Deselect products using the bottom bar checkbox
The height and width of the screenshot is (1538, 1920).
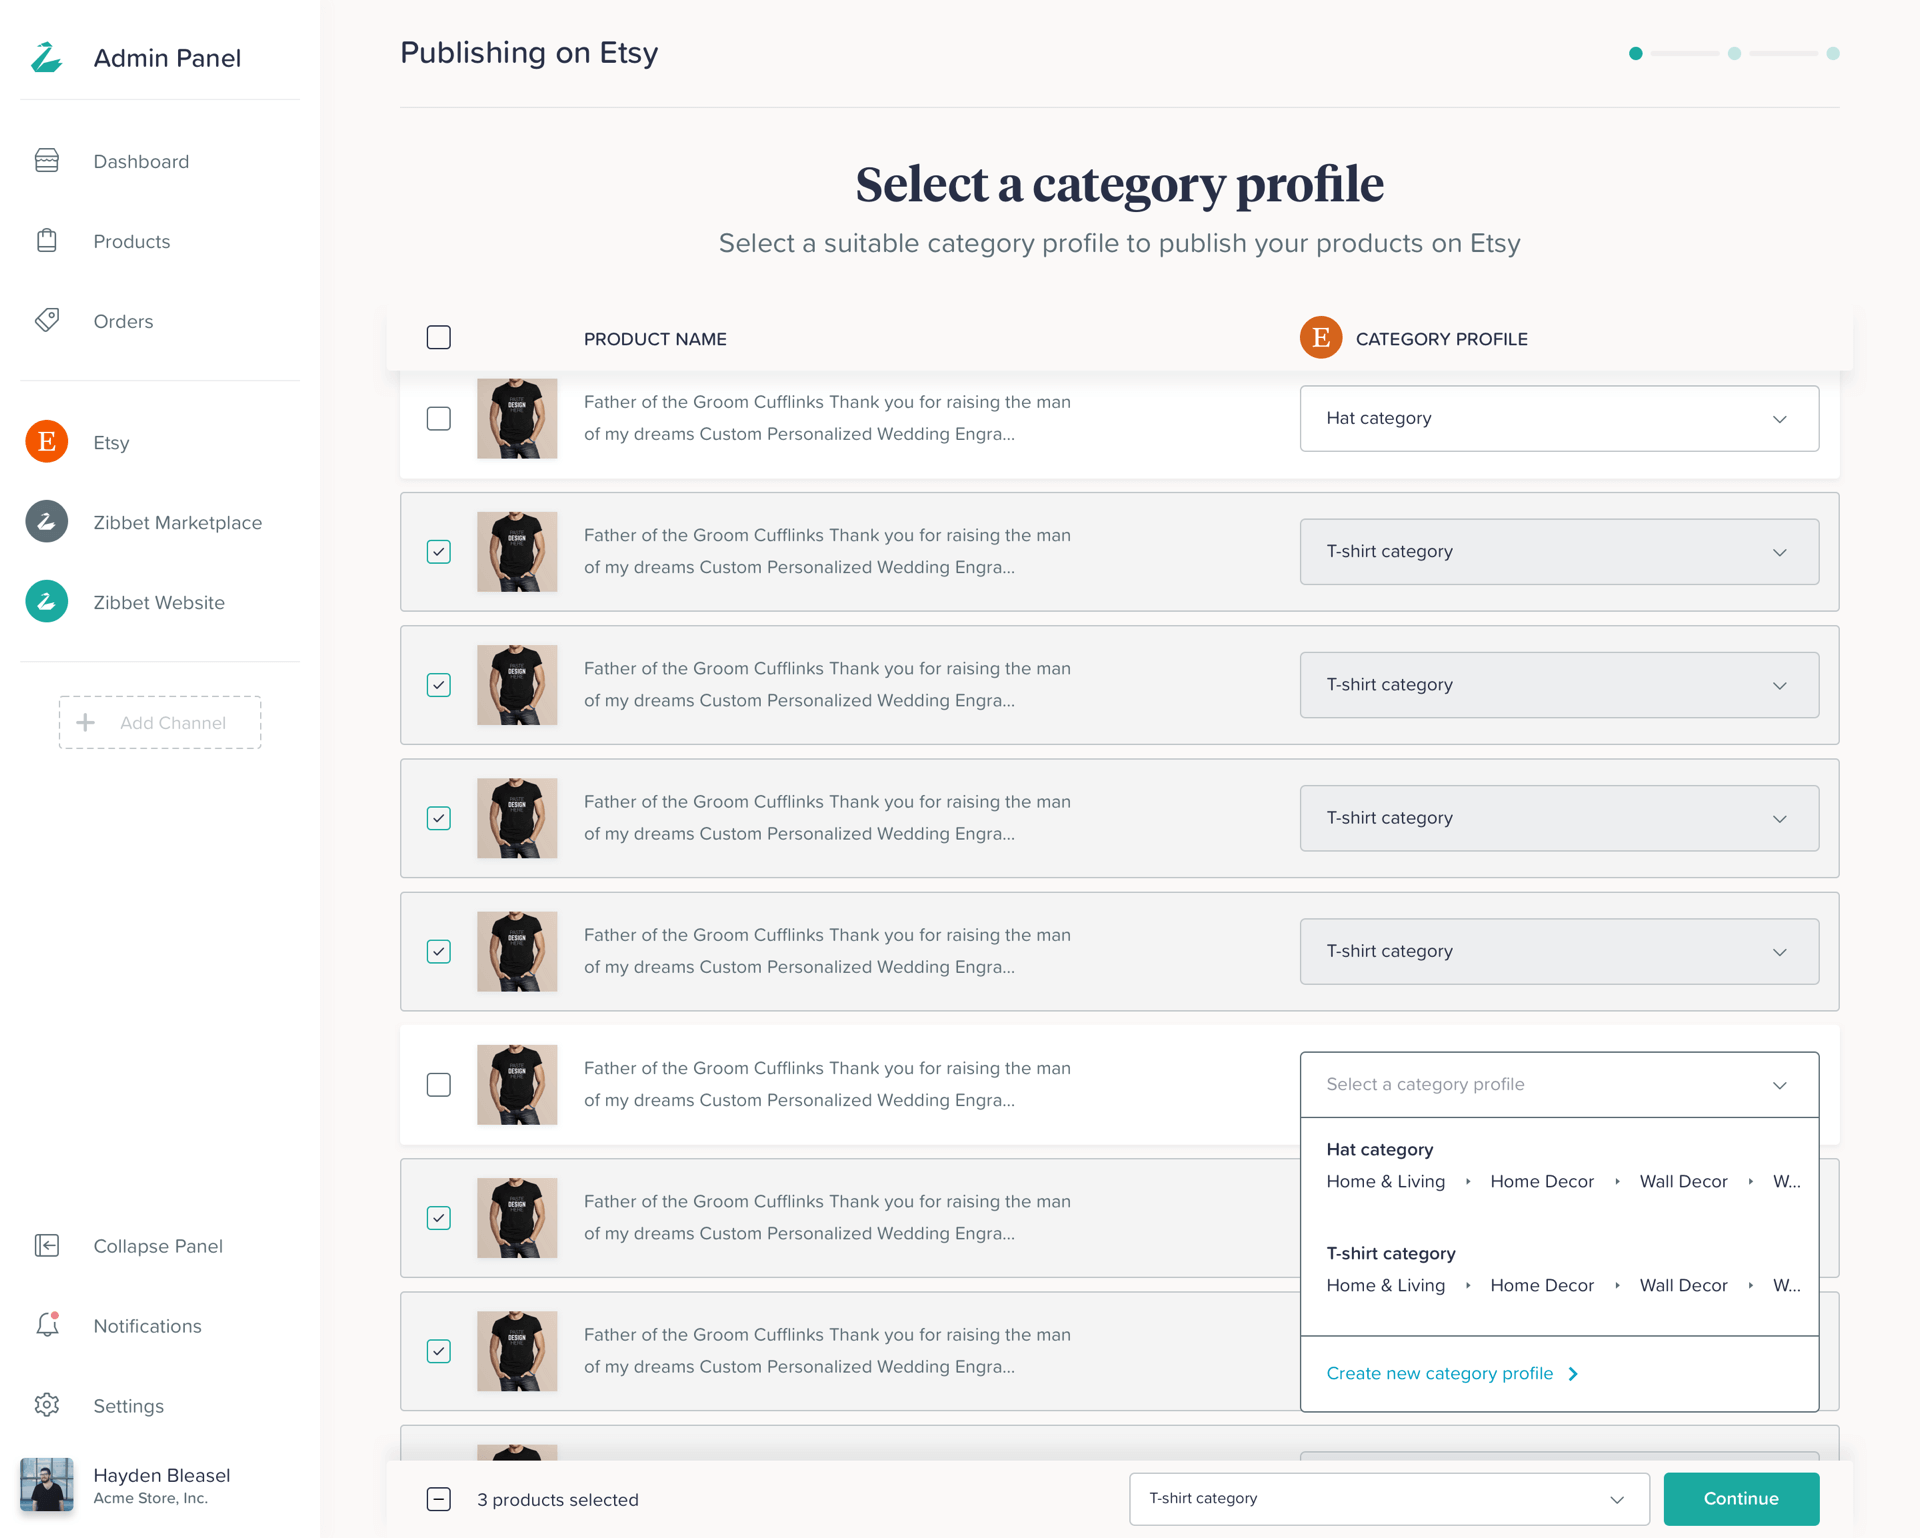(439, 1499)
